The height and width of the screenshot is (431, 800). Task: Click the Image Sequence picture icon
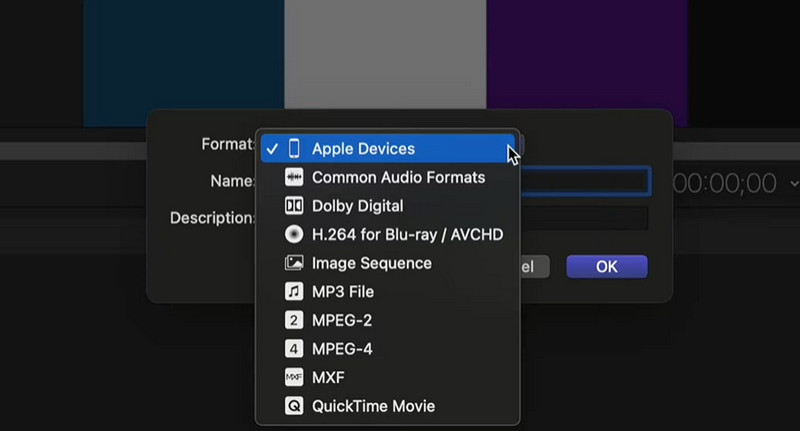point(294,264)
